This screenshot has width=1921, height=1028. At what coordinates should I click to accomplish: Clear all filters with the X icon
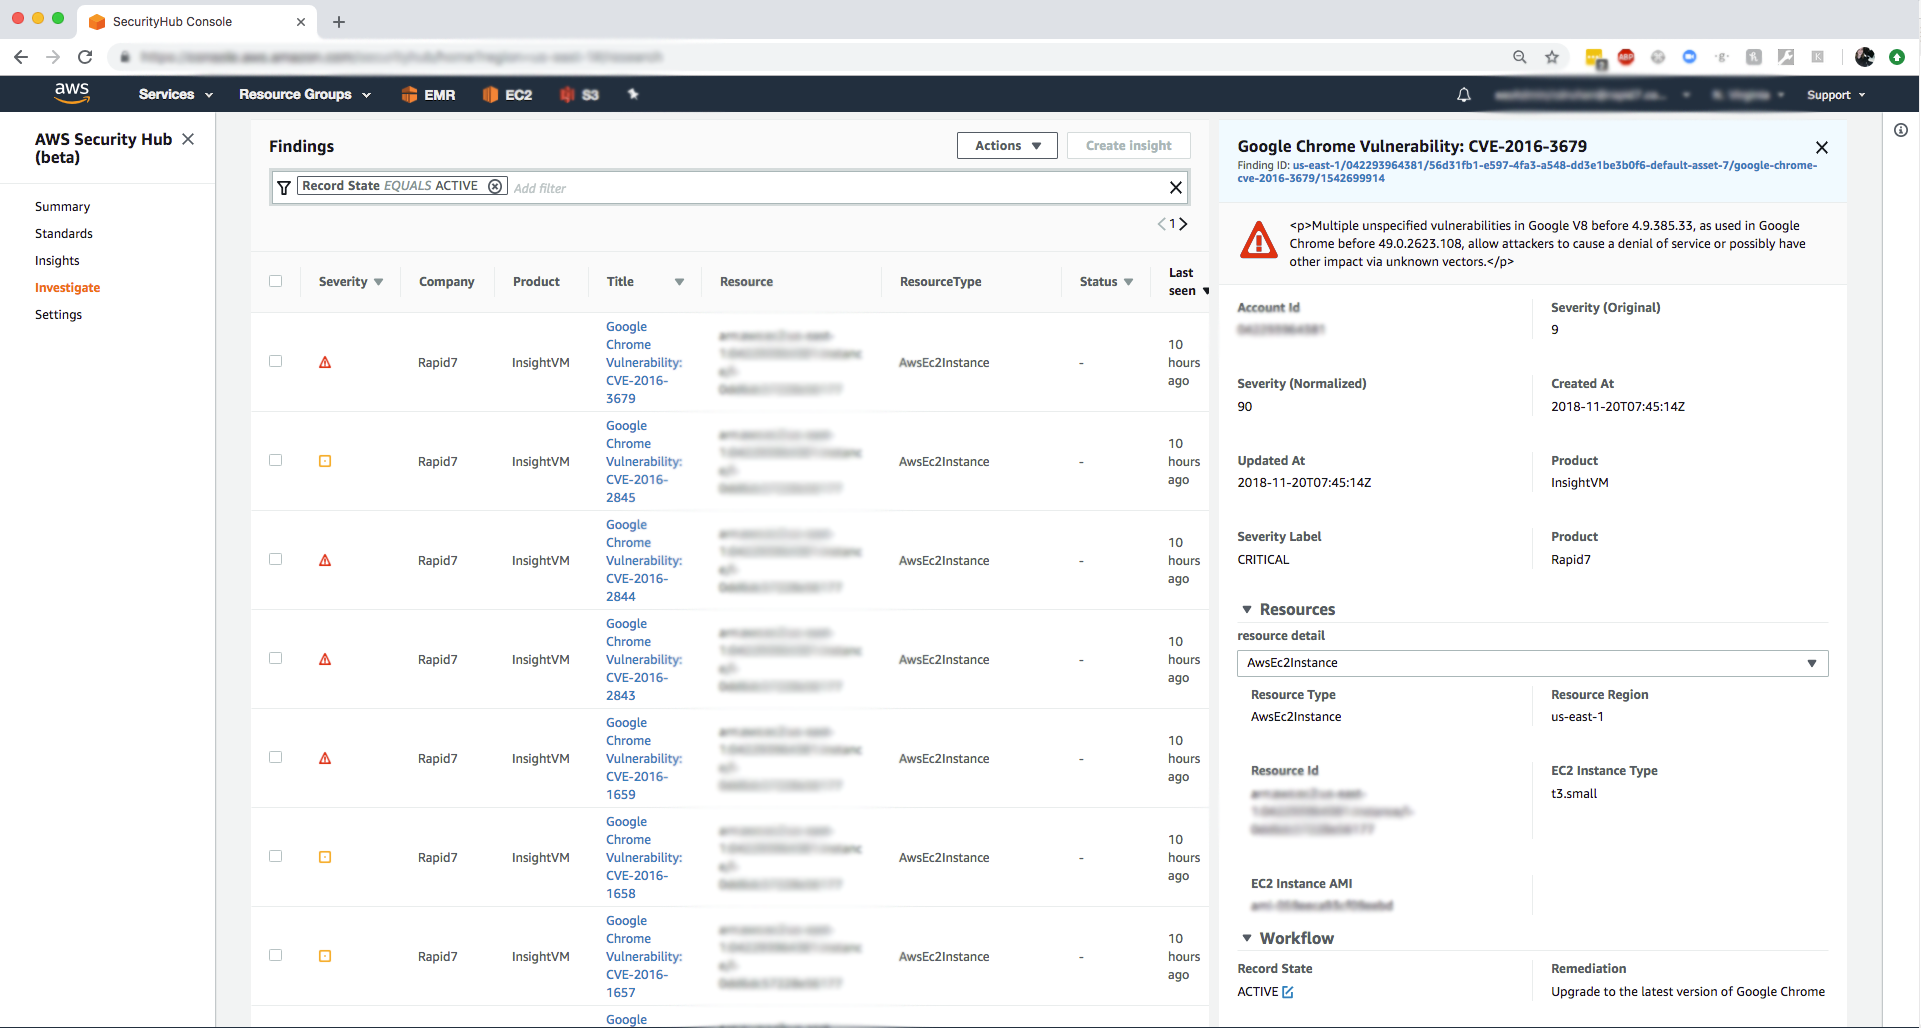[x=1175, y=187]
